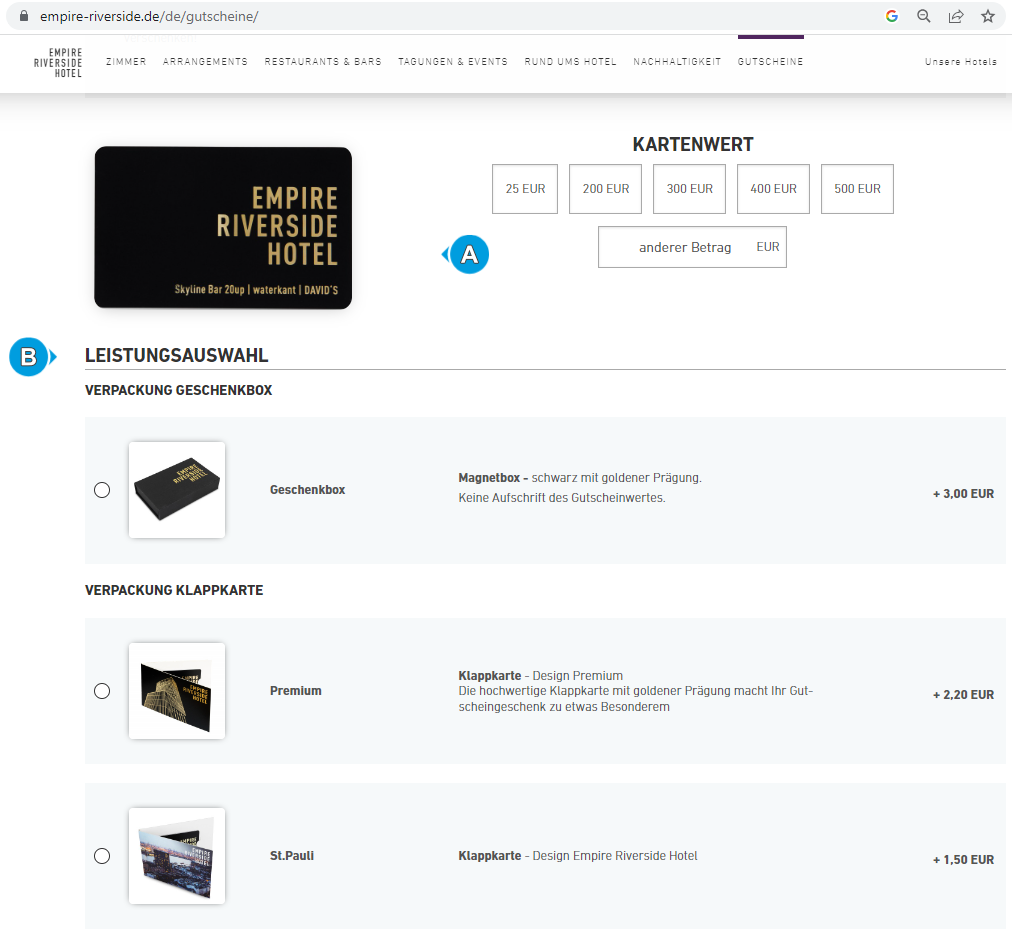Open the zoom magnifier in address bar
This screenshot has height=943, width=1012.
click(924, 16)
